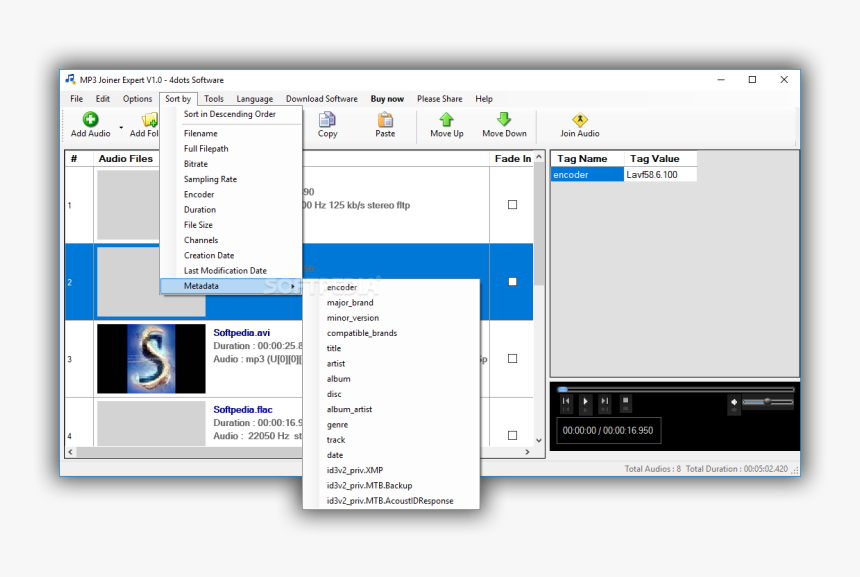This screenshot has width=860, height=577.
Task: Click the Move Down arrow icon
Action: click(x=504, y=119)
